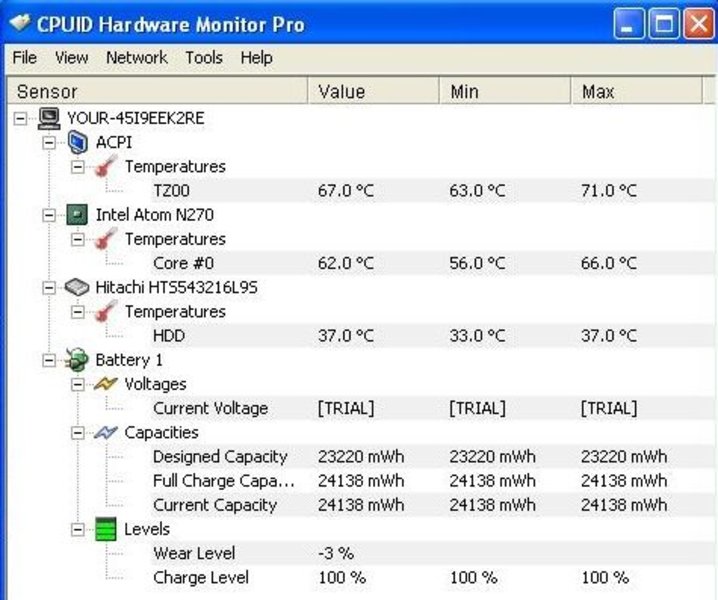This screenshot has height=600, width=718.
Task: Click the ACPI monitor icon
Action: tap(77, 142)
